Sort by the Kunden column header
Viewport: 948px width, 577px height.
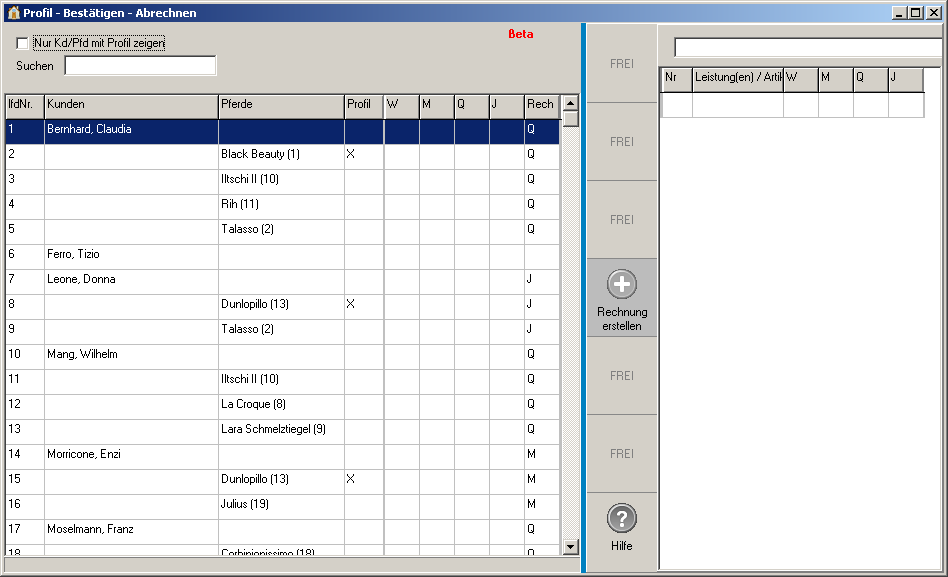click(130, 105)
